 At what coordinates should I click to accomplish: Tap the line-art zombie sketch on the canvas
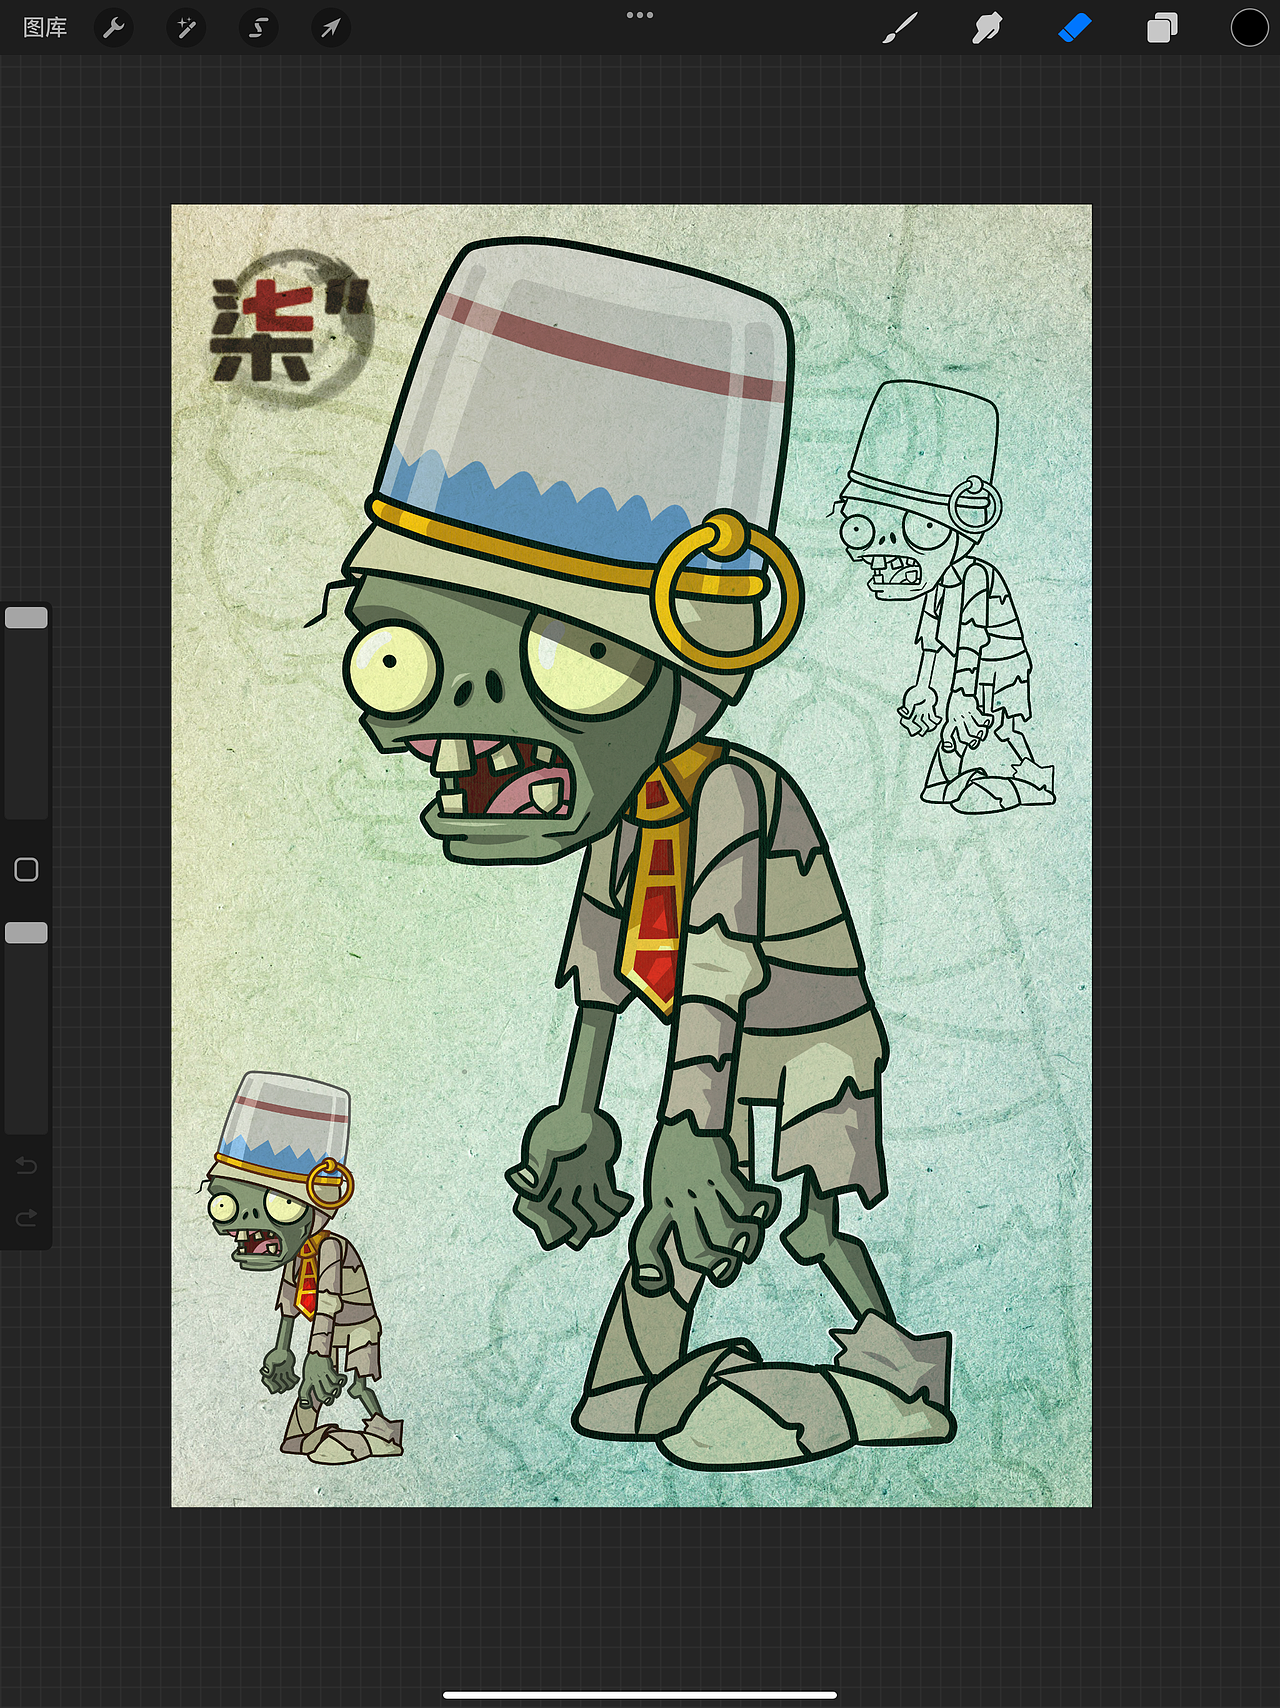tap(940, 598)
